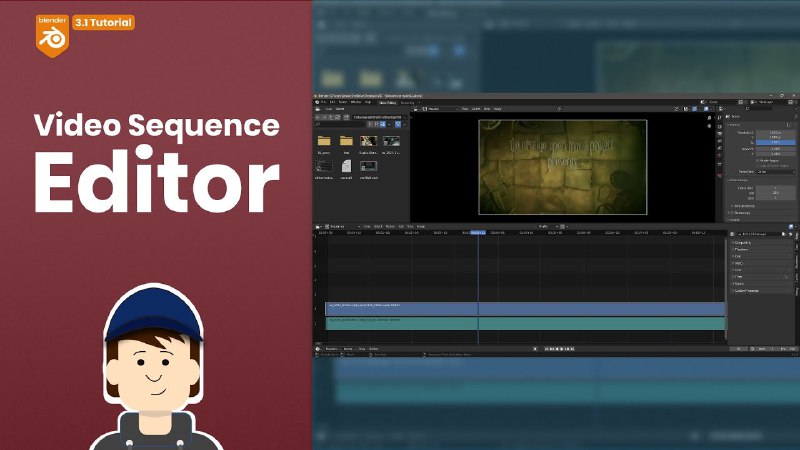The height and width of the screenshot is (450, 800).
Task: Expand Compositing panel in strip sidebar
Action: (x=743, y=243)
